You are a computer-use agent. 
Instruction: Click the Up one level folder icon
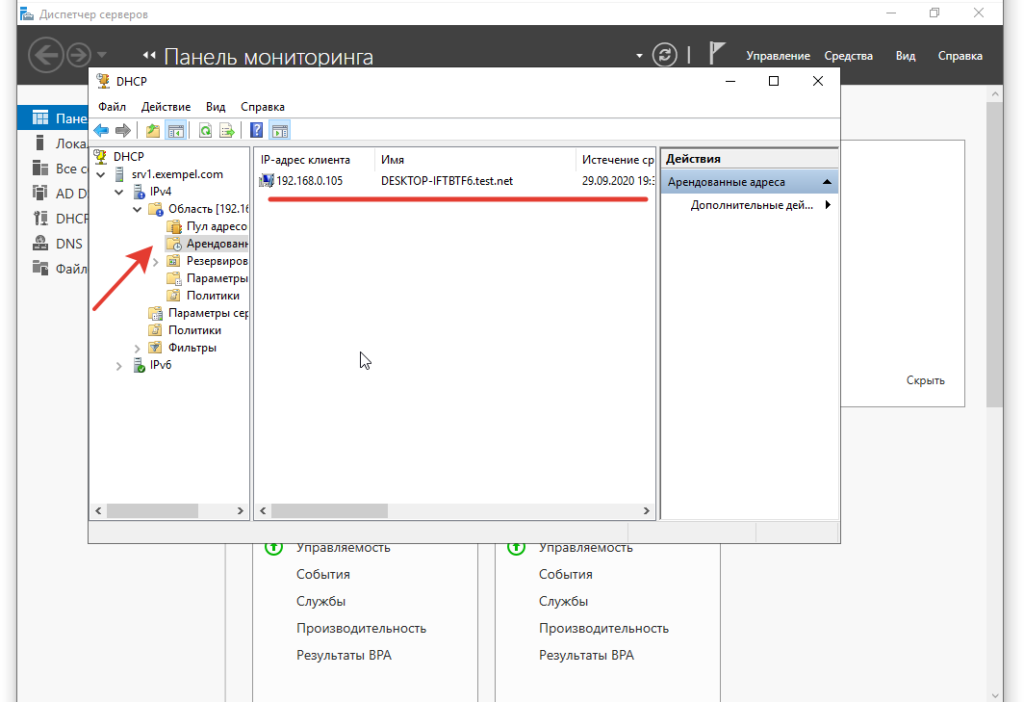153,130
